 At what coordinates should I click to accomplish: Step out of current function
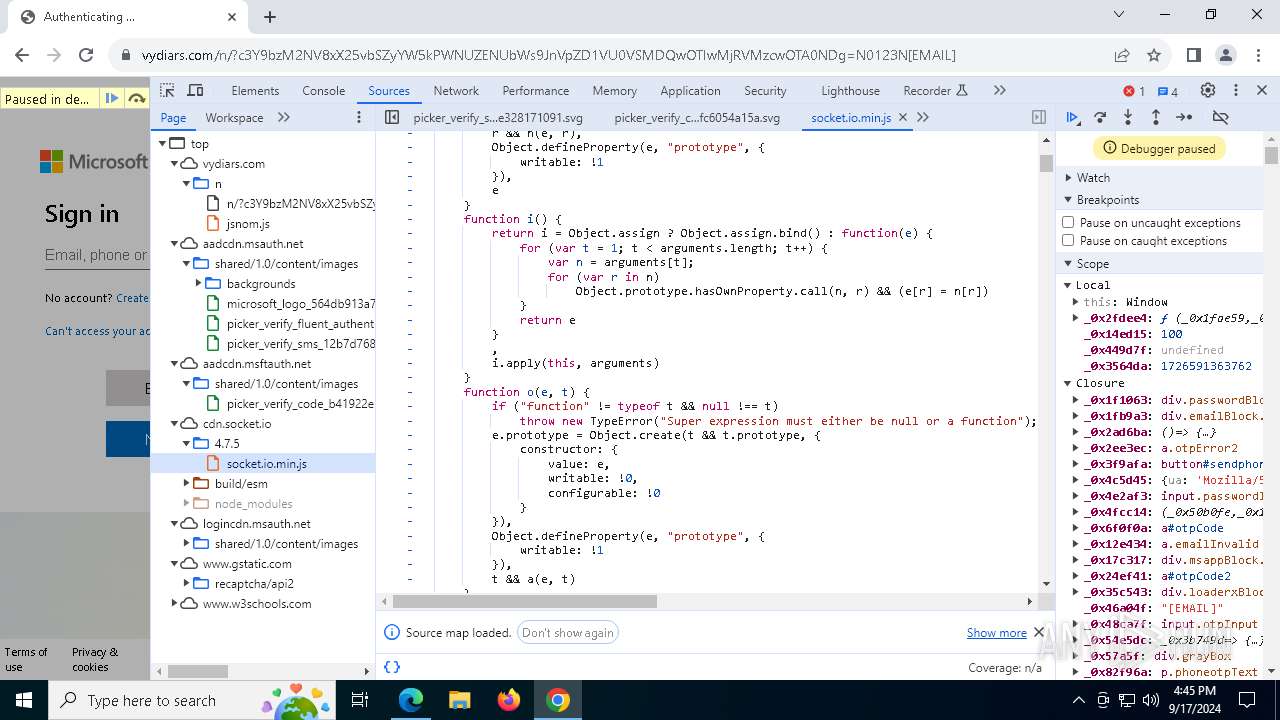pos(1156,117)
